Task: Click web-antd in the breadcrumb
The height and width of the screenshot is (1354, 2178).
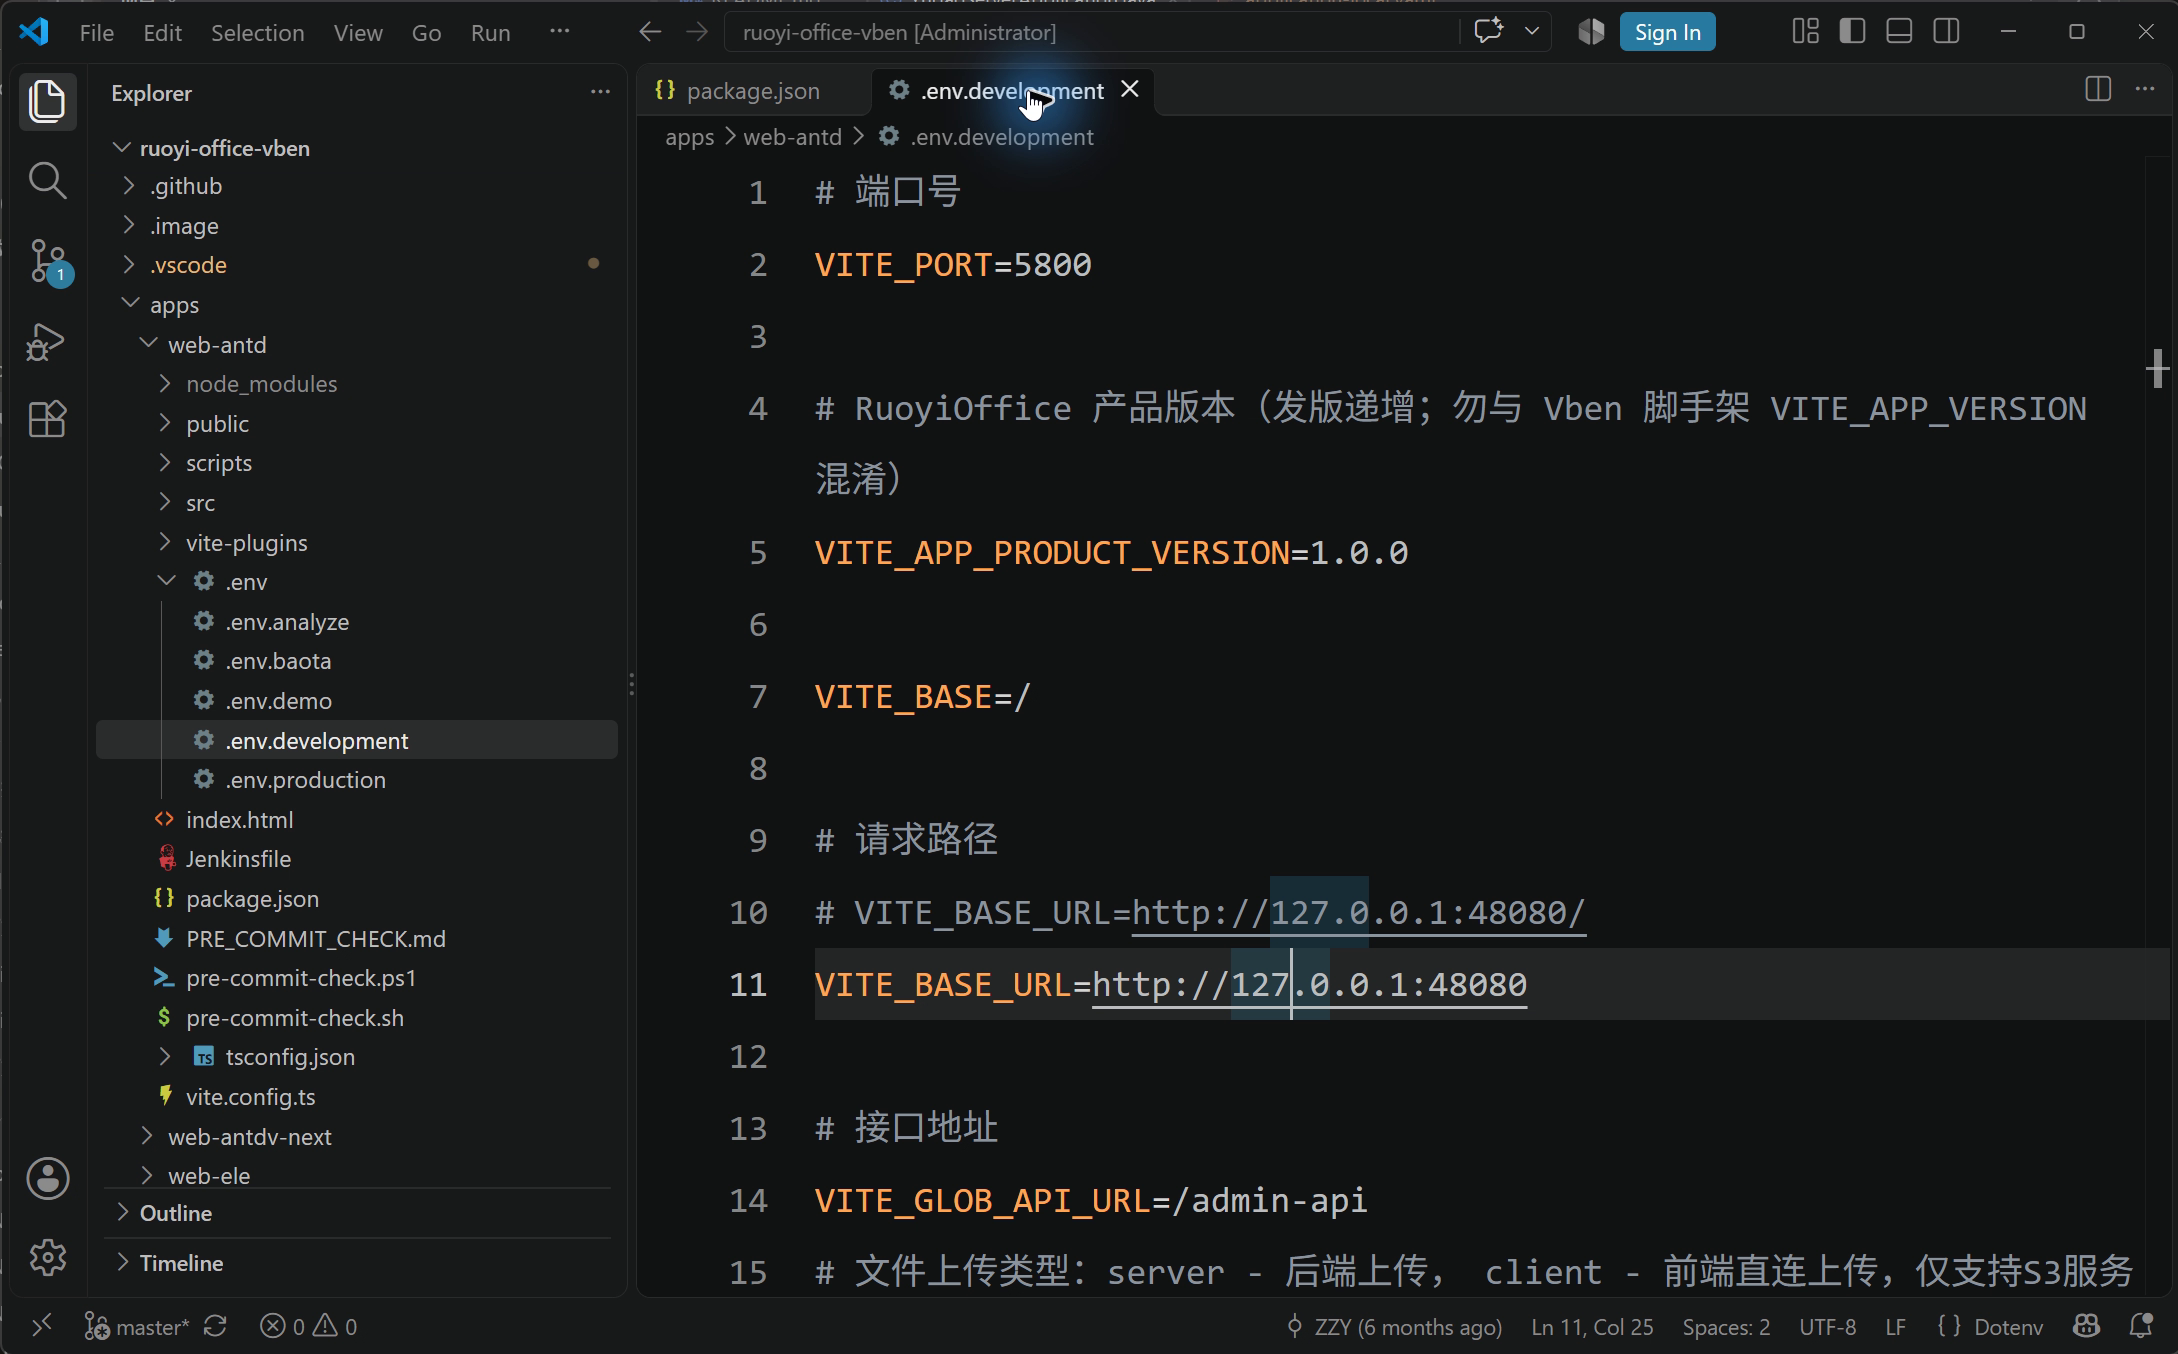Action: 792,137
